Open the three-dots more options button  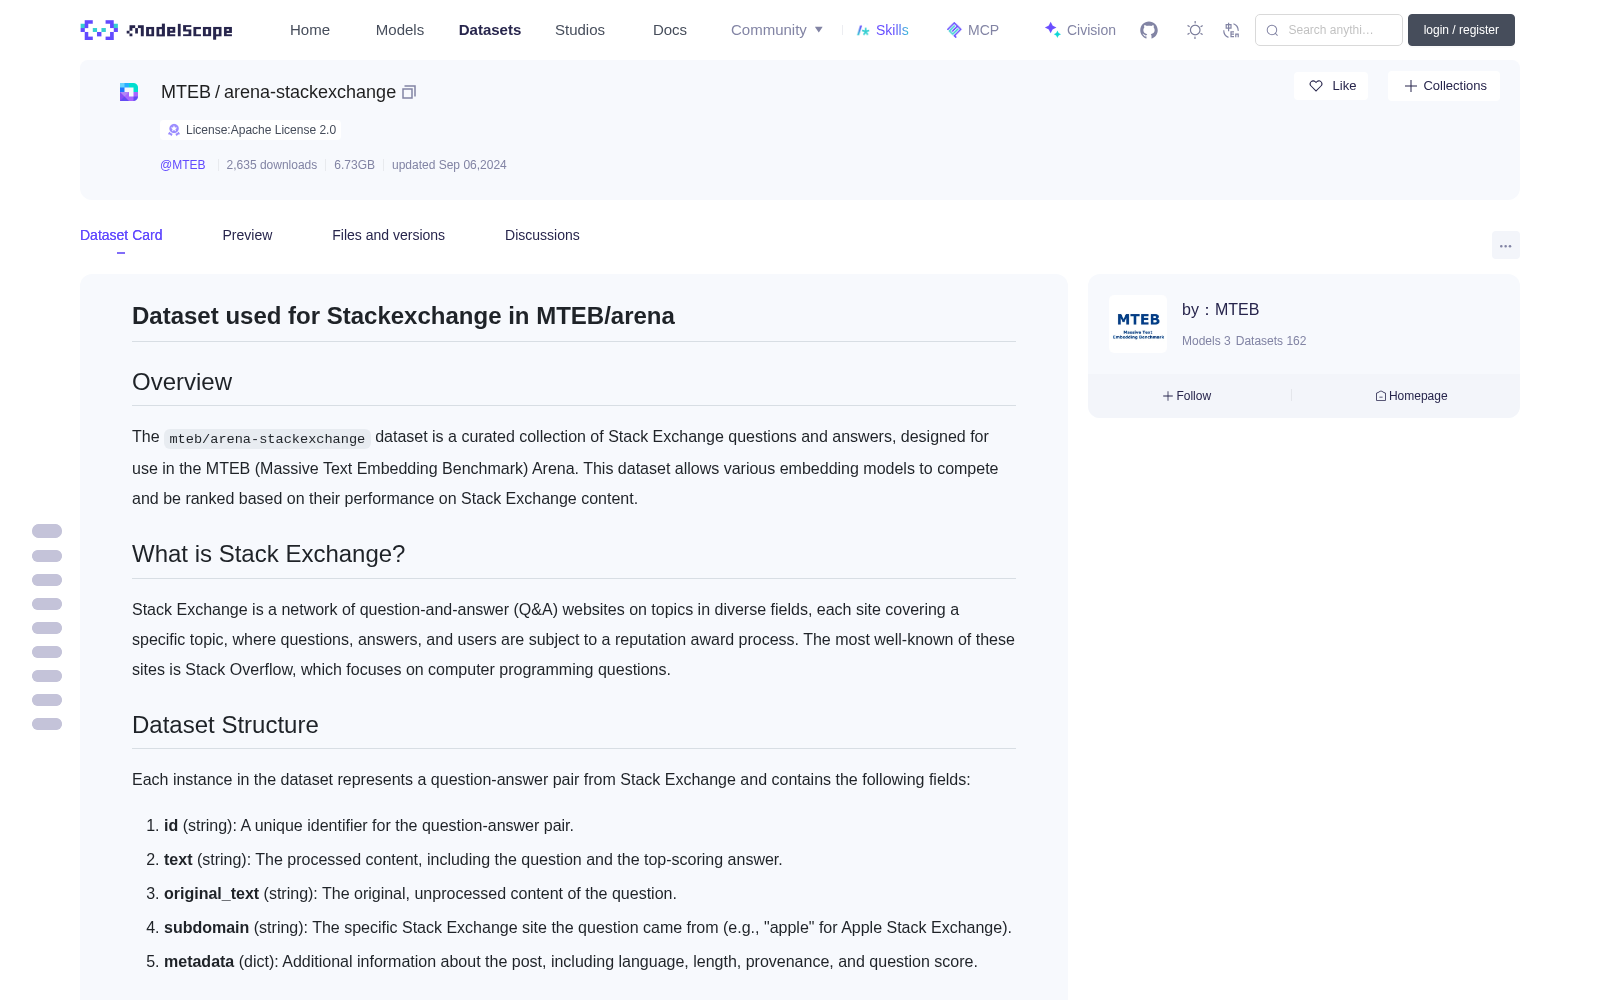1505,245
